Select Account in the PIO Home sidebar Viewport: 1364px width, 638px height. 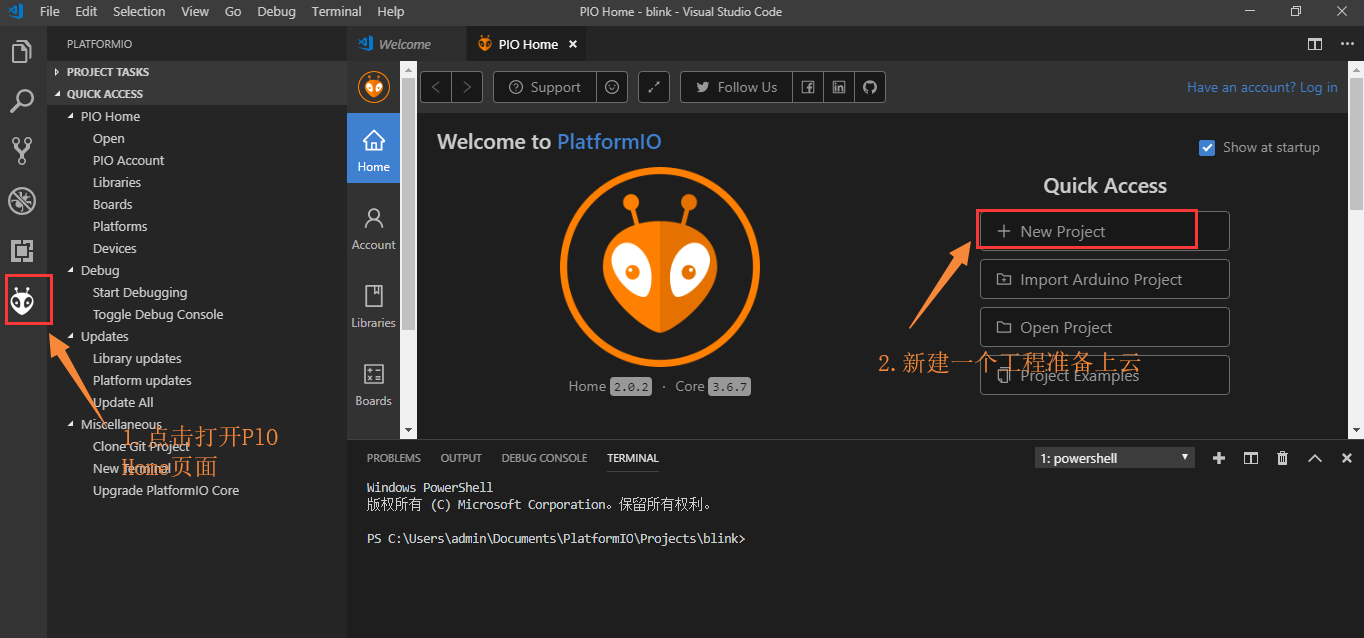coord(373,227)
